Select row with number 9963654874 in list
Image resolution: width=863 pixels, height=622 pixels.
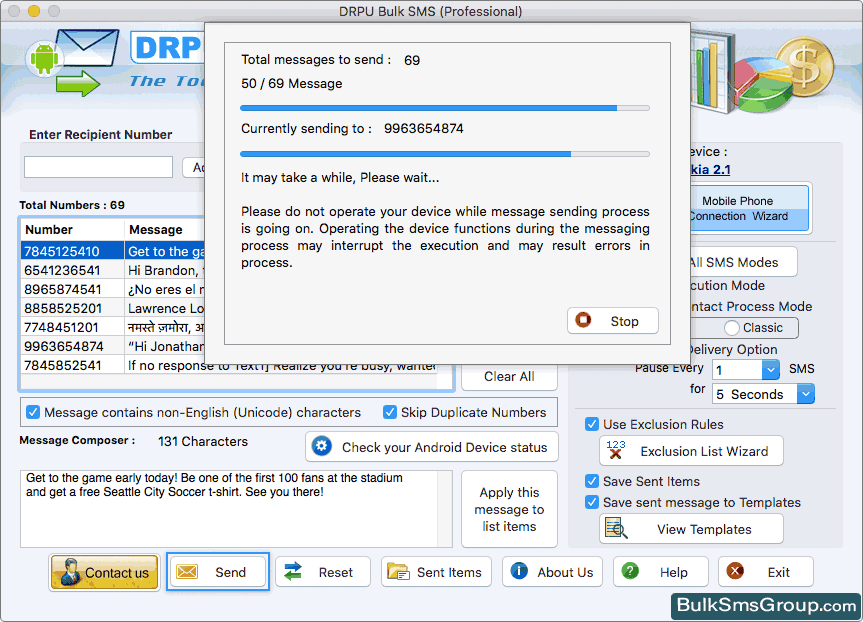[112, 346]
